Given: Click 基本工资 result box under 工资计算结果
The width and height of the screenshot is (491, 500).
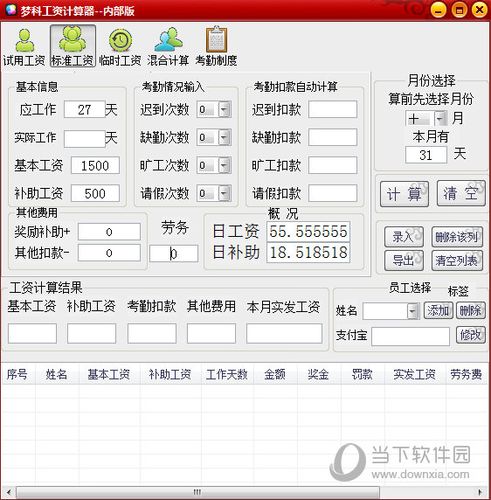Looking at the screenshot, I should pyautogui.click(x=32, y=333).
